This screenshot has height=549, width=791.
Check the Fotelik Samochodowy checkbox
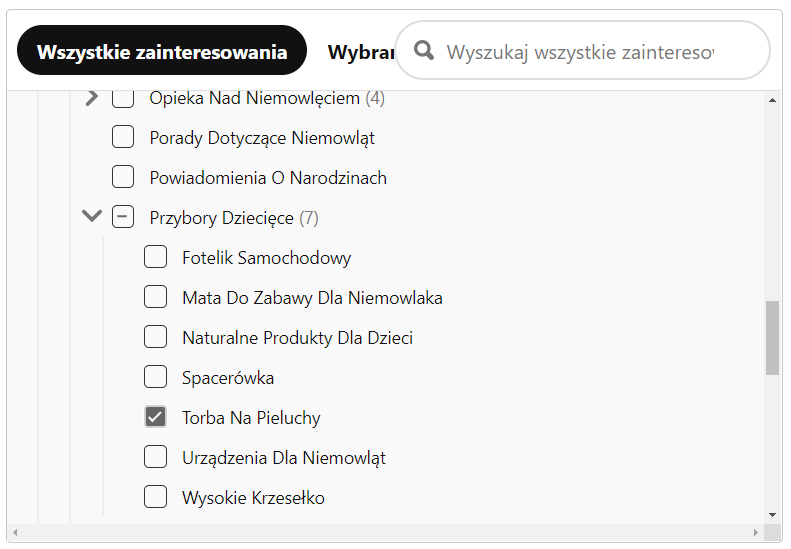point(155,257)
